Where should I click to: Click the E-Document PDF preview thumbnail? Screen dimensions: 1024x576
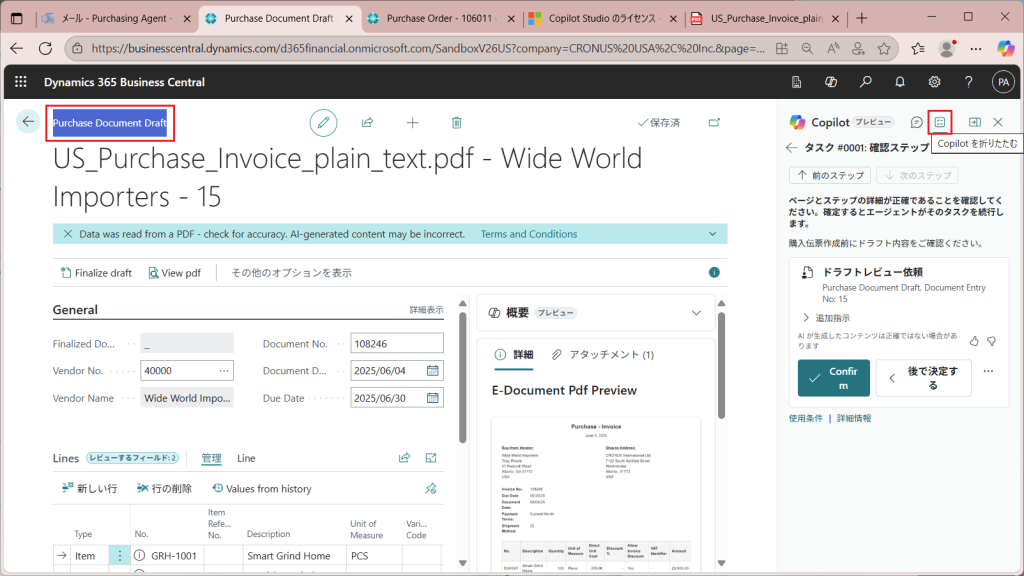point(596,493)
